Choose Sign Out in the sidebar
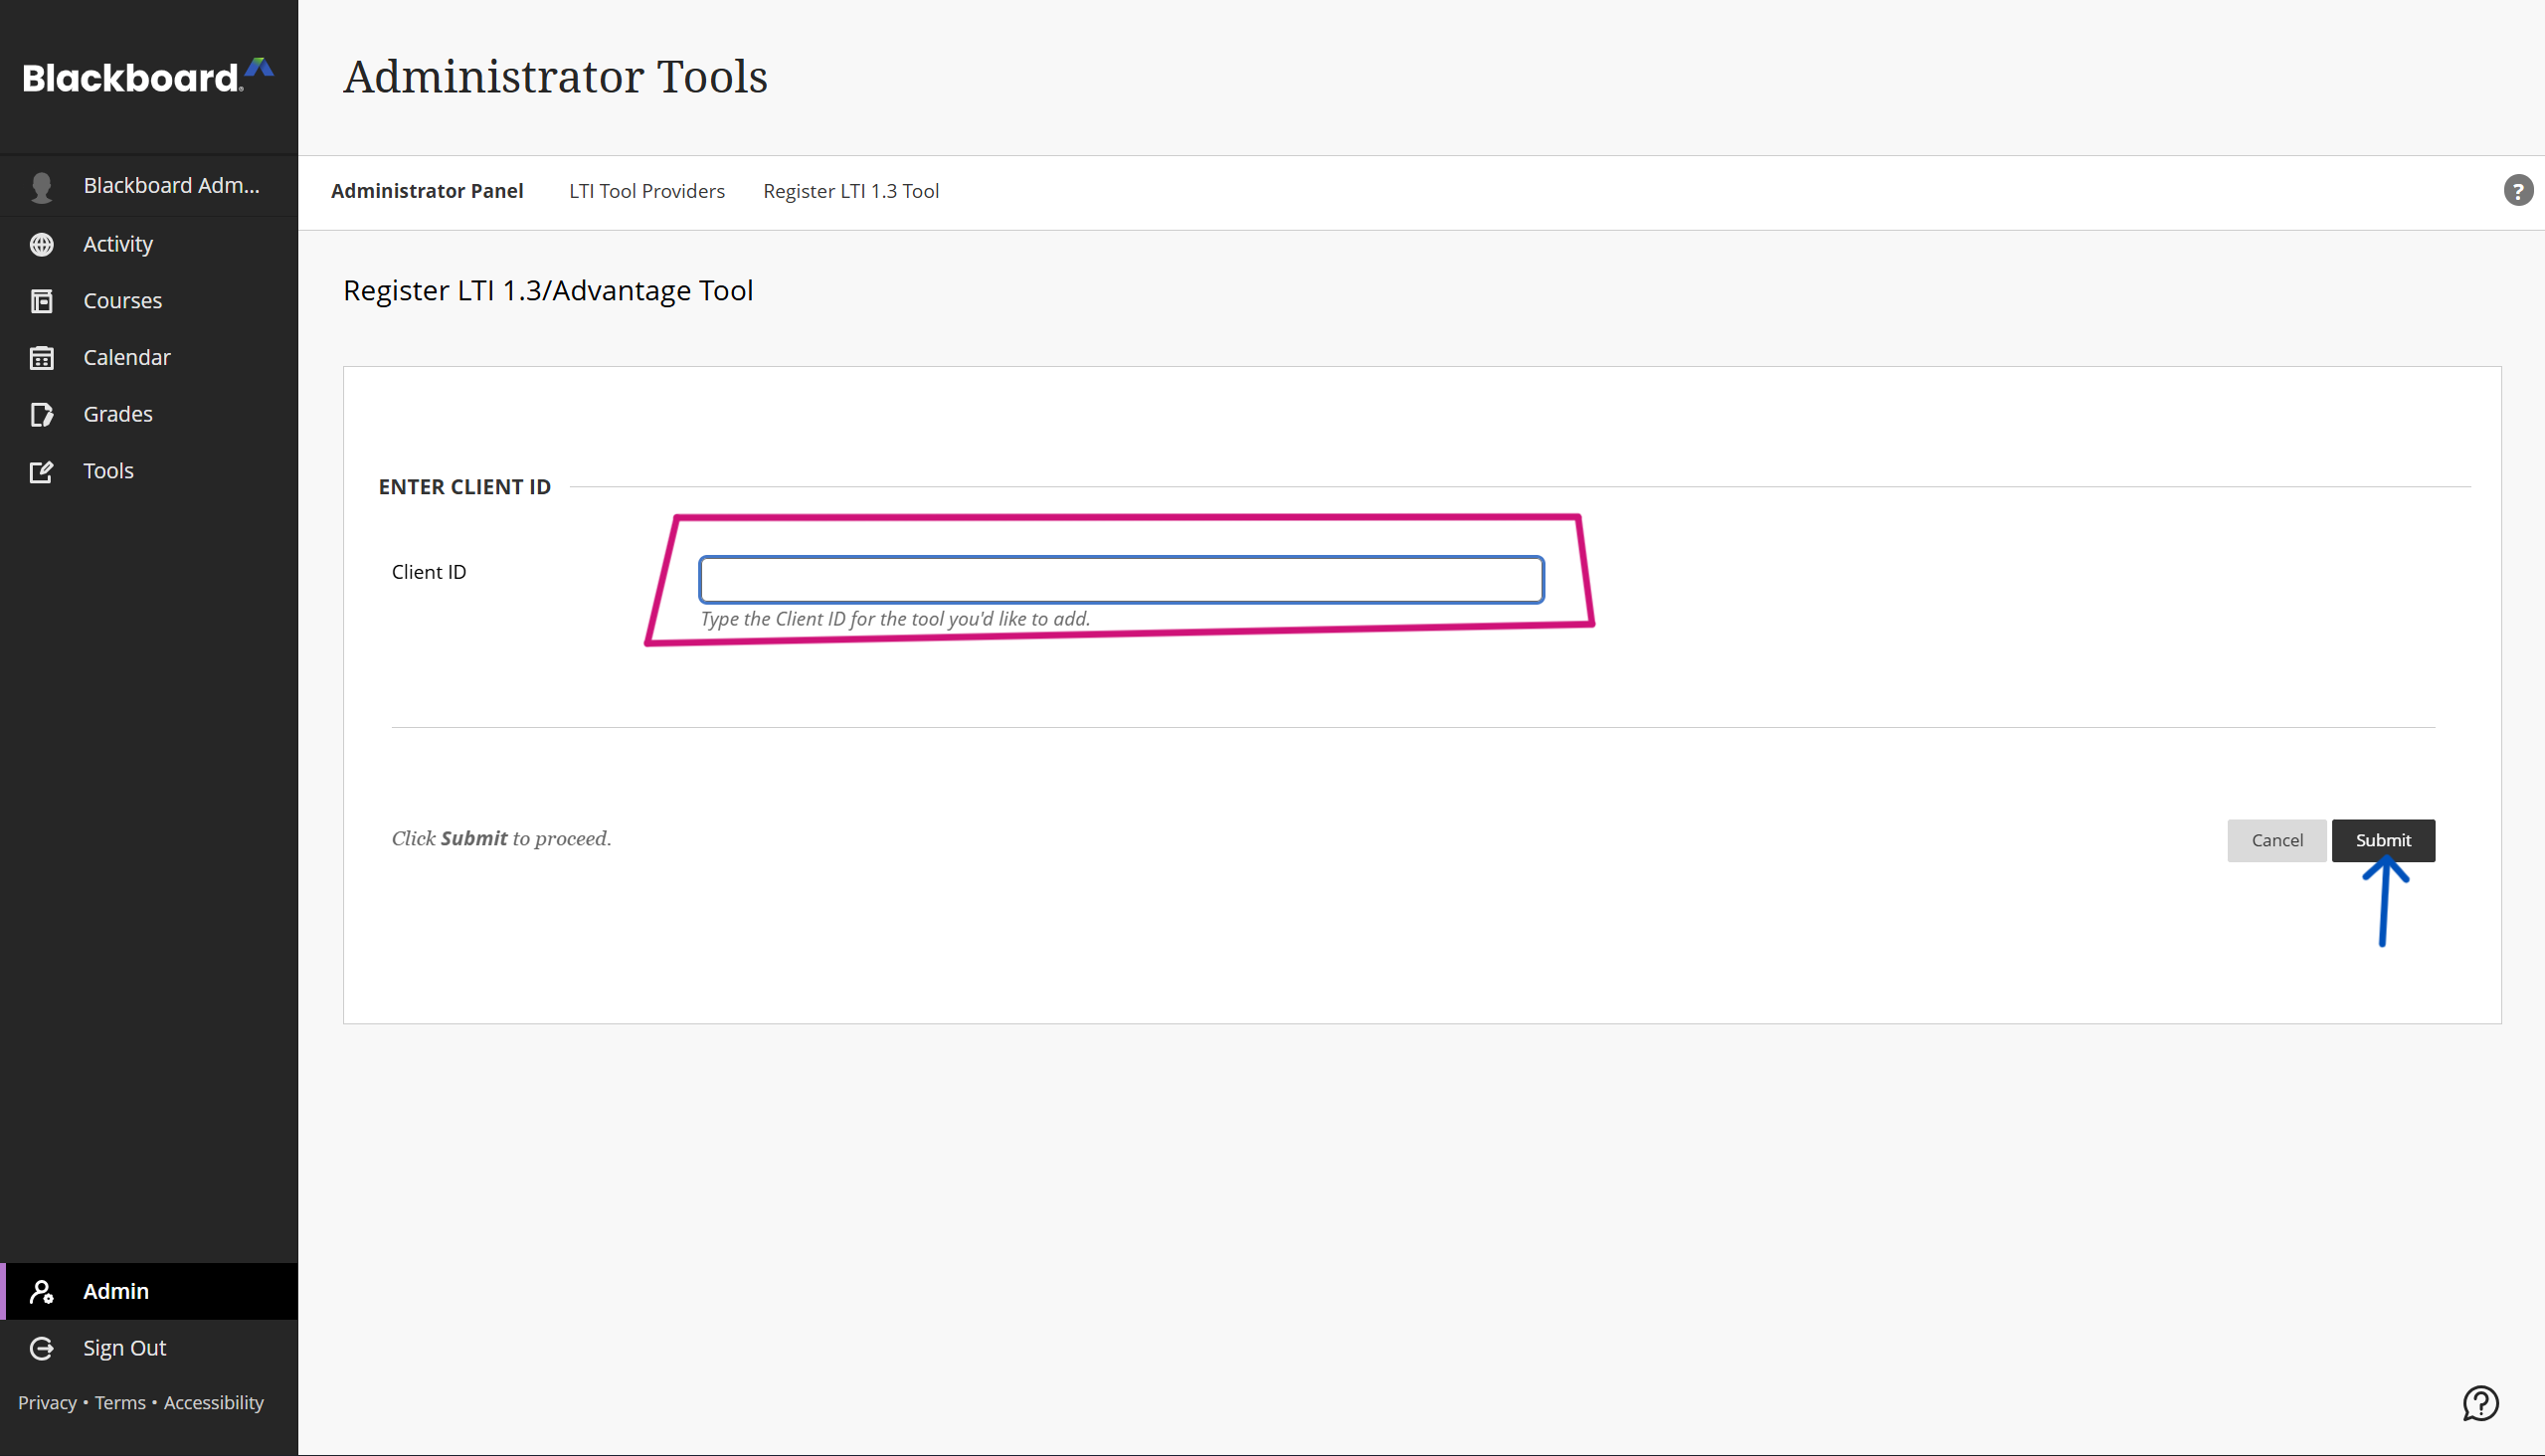Screen dimensions: 2545x1456 (x=149, y=1348)
